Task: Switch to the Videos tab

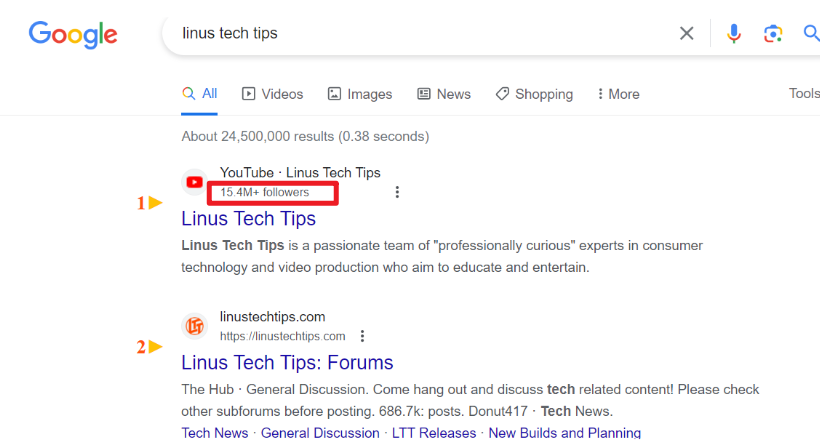Action: tap(272, 94)
